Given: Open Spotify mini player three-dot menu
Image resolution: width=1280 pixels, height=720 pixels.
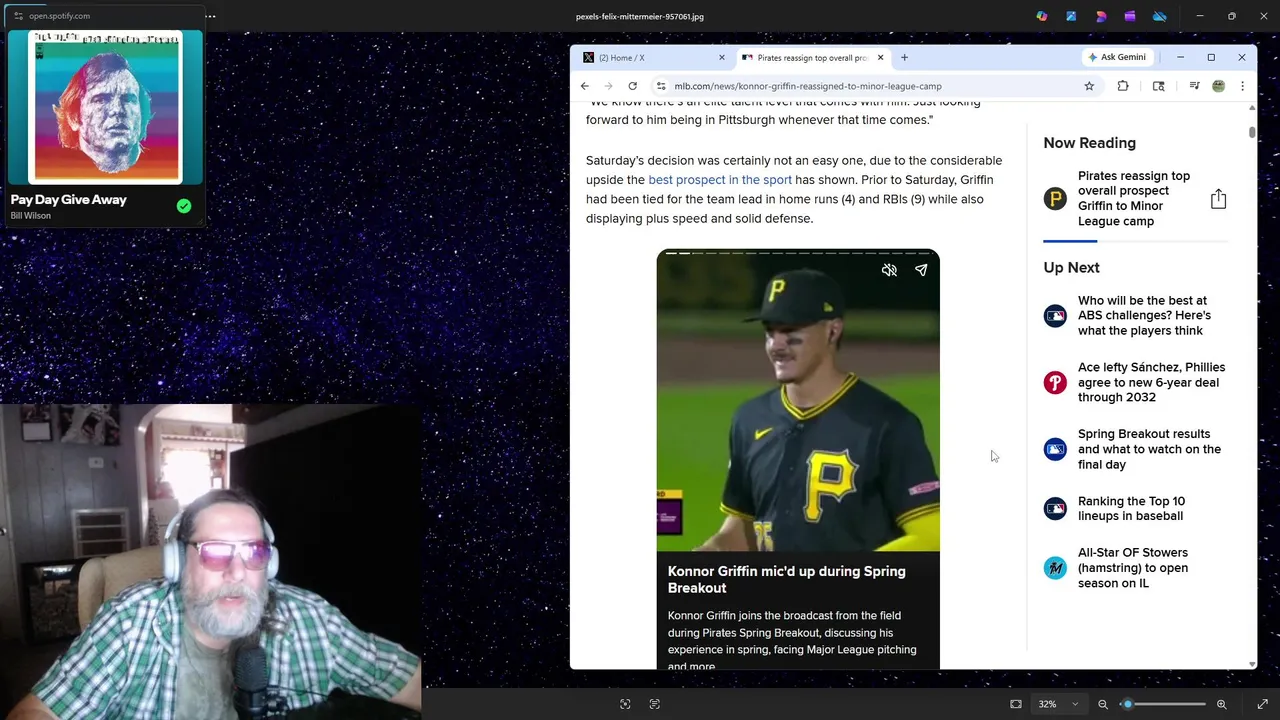Looking at the screenshot, I should pyautogui.click(x=210, y=16).
